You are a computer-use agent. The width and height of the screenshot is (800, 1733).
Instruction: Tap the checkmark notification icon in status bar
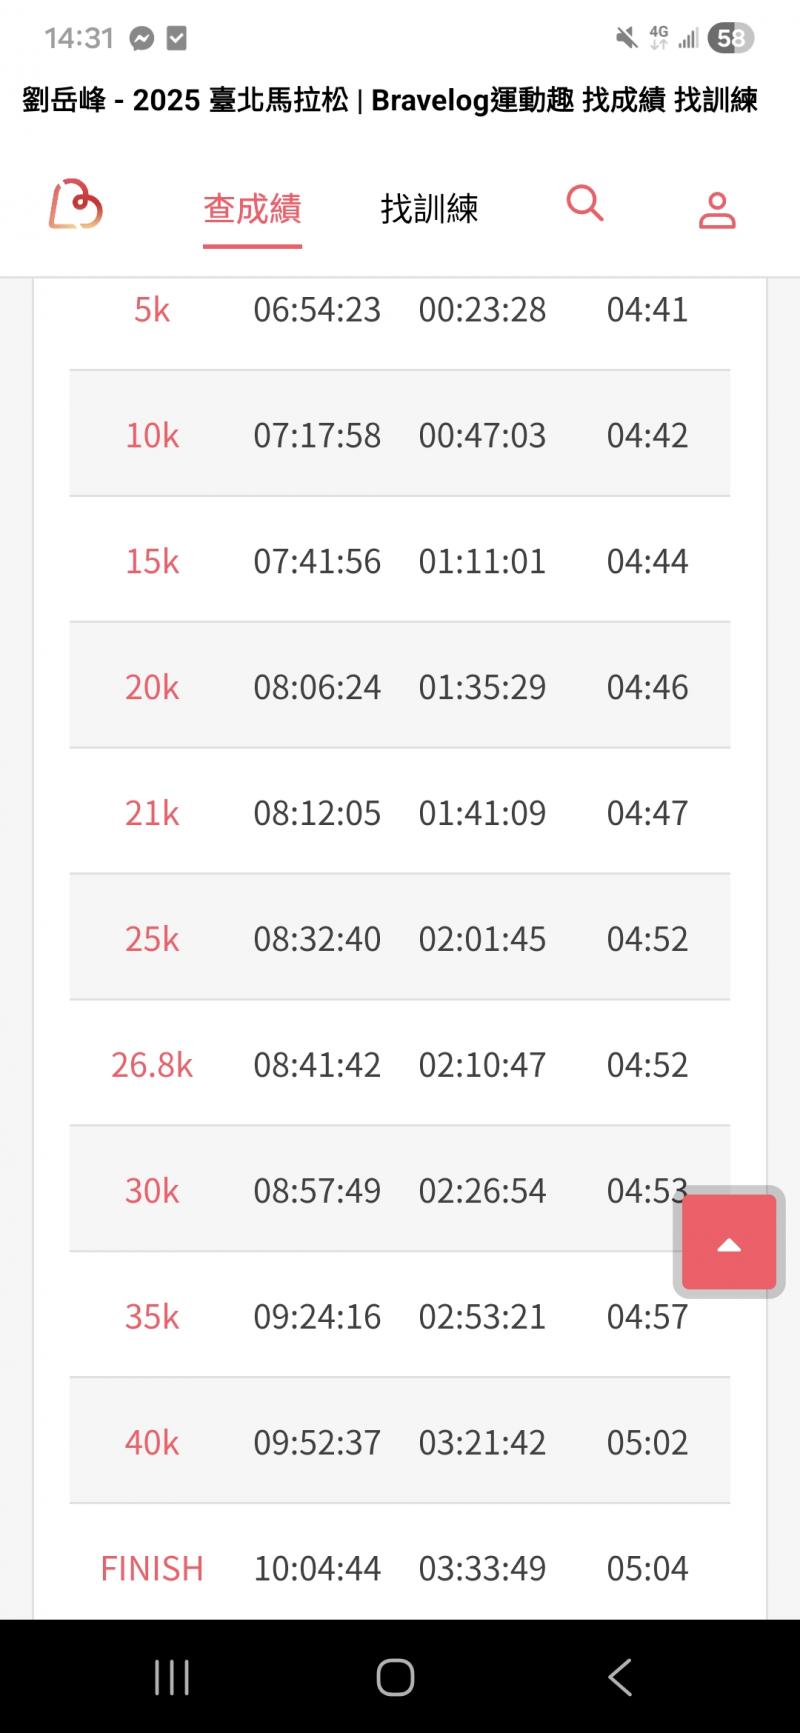pyautogui.click(x=176, y=38)
